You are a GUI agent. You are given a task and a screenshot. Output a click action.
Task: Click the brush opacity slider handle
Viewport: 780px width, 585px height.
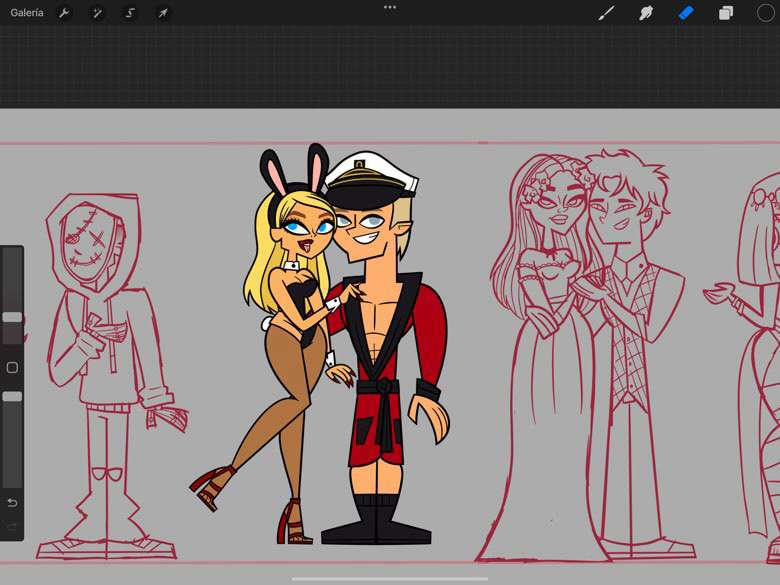(12, 396)
